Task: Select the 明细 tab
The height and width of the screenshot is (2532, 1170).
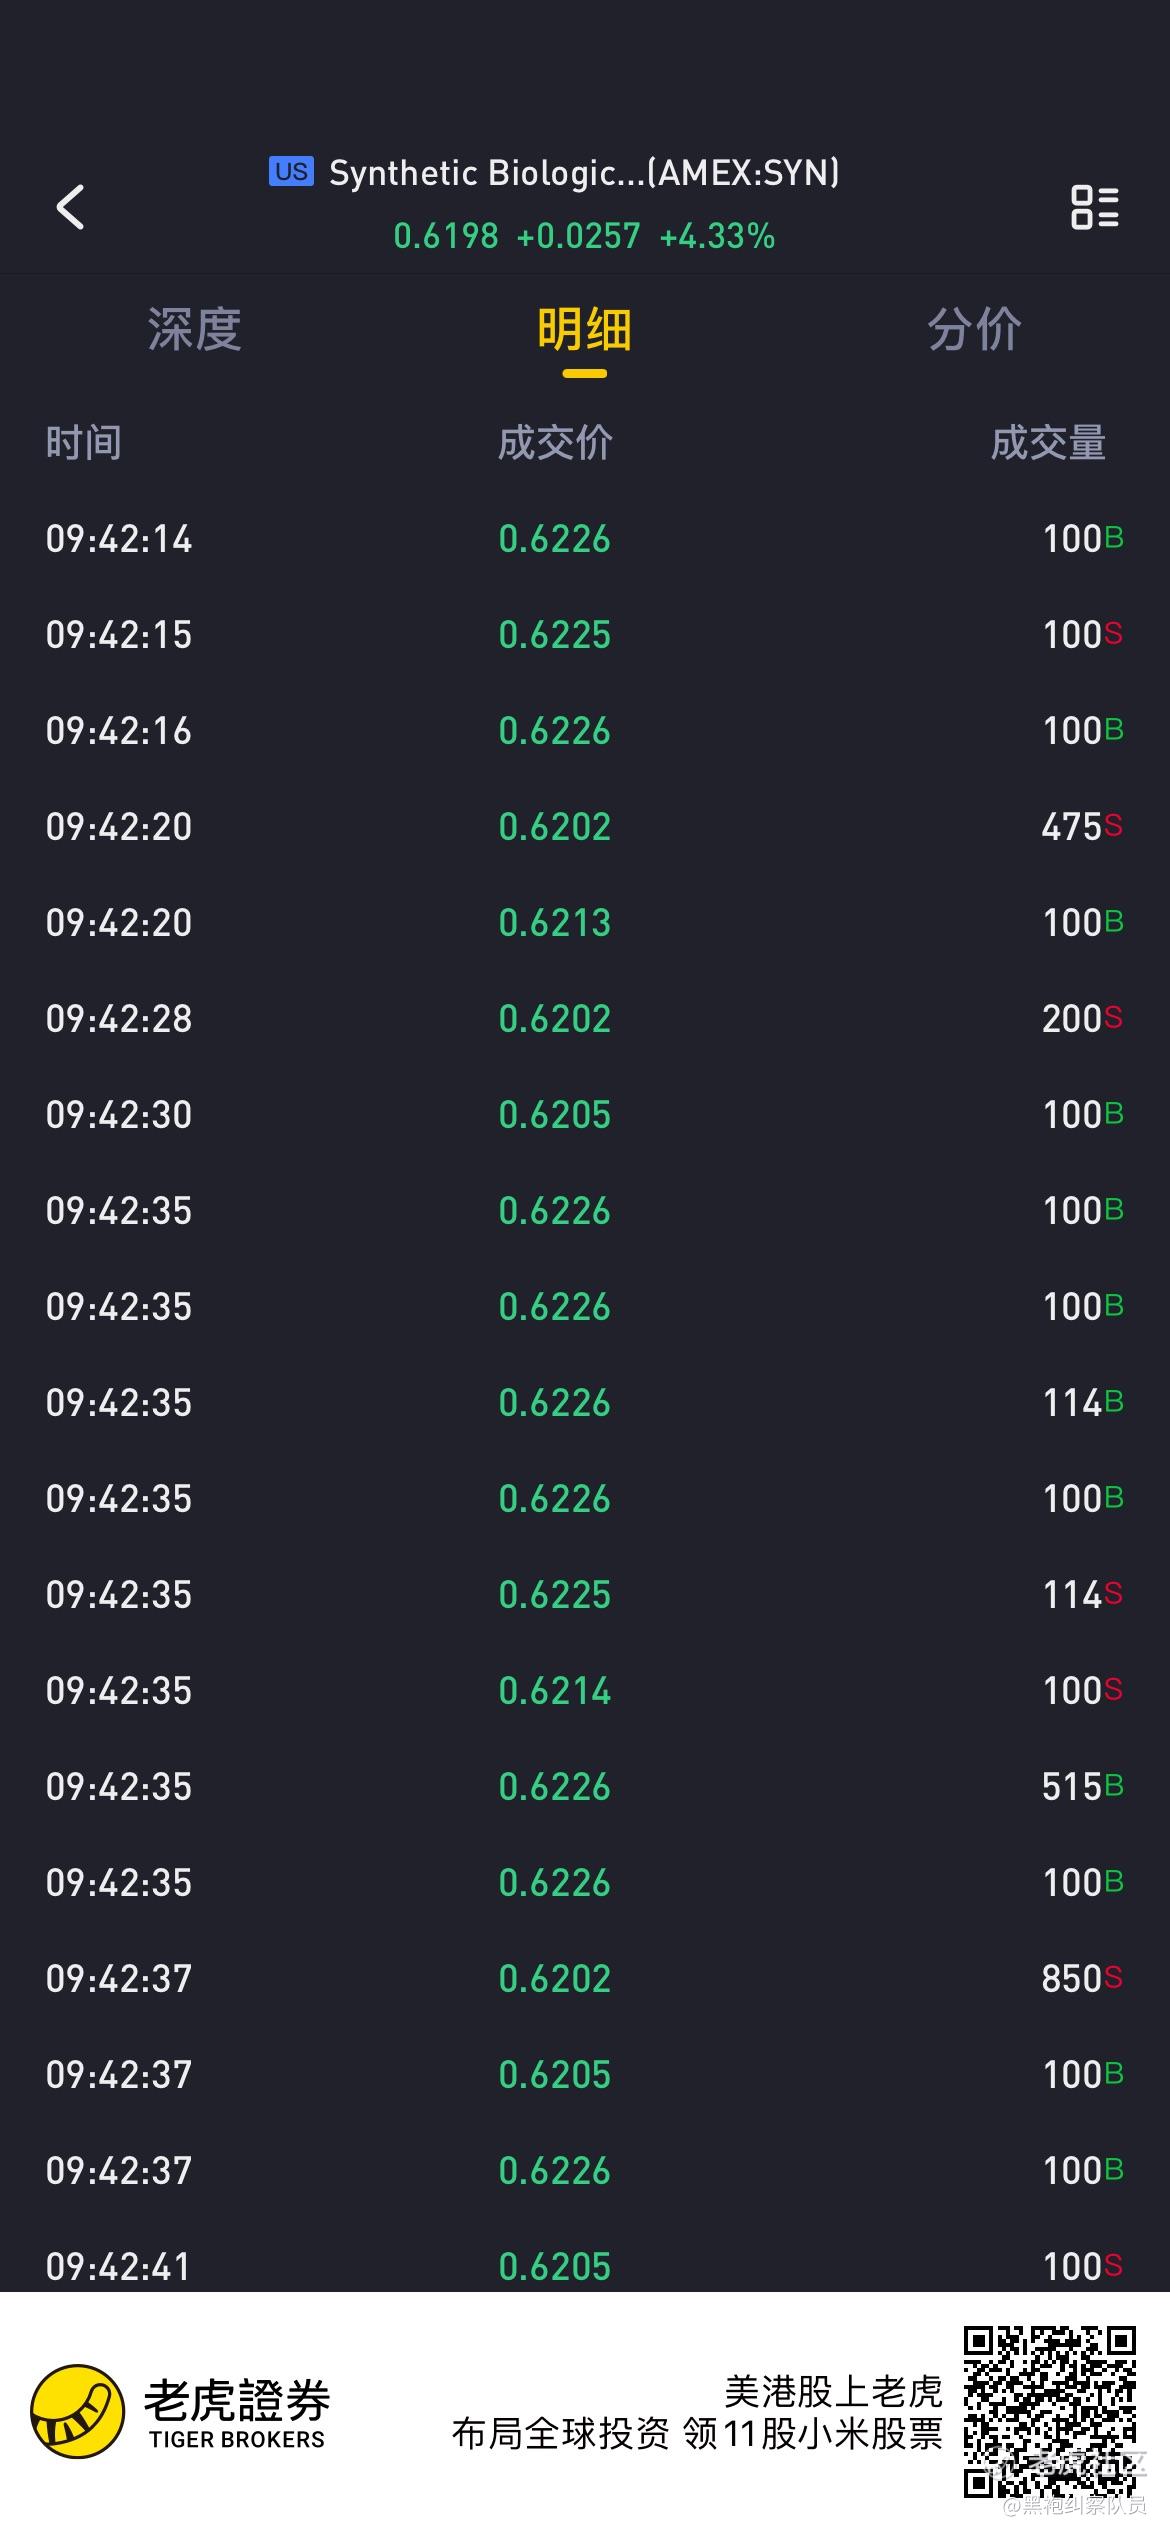Action: [x=584, y=329]
